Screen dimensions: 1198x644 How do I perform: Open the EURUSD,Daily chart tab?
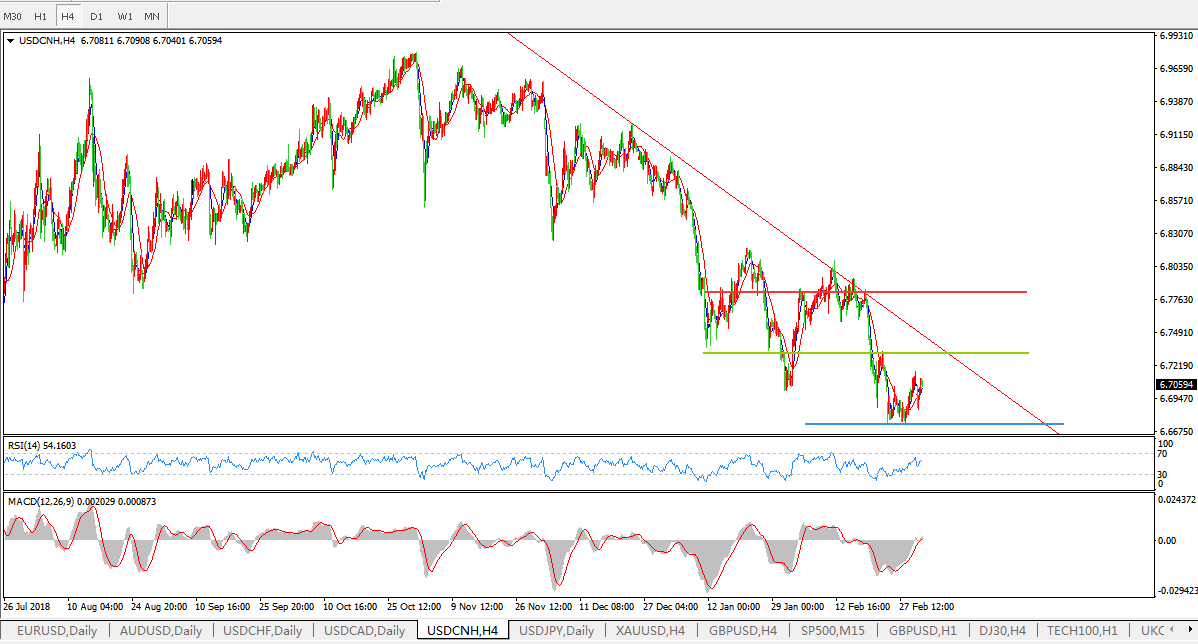pos(58,630)
